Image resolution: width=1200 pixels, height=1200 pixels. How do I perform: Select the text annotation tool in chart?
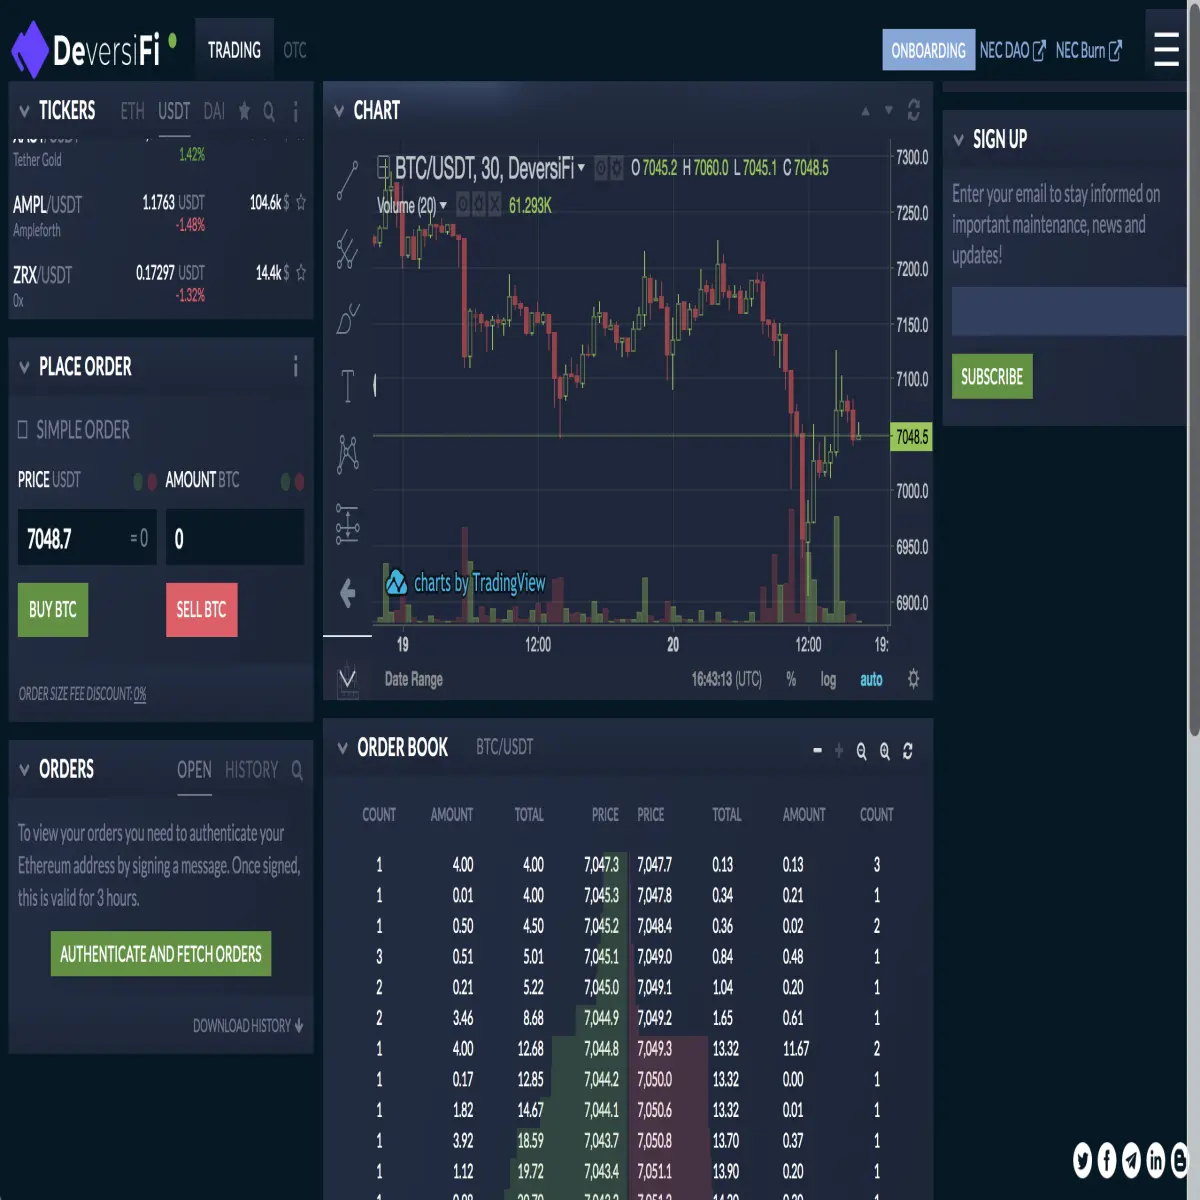tap(347, 385)
